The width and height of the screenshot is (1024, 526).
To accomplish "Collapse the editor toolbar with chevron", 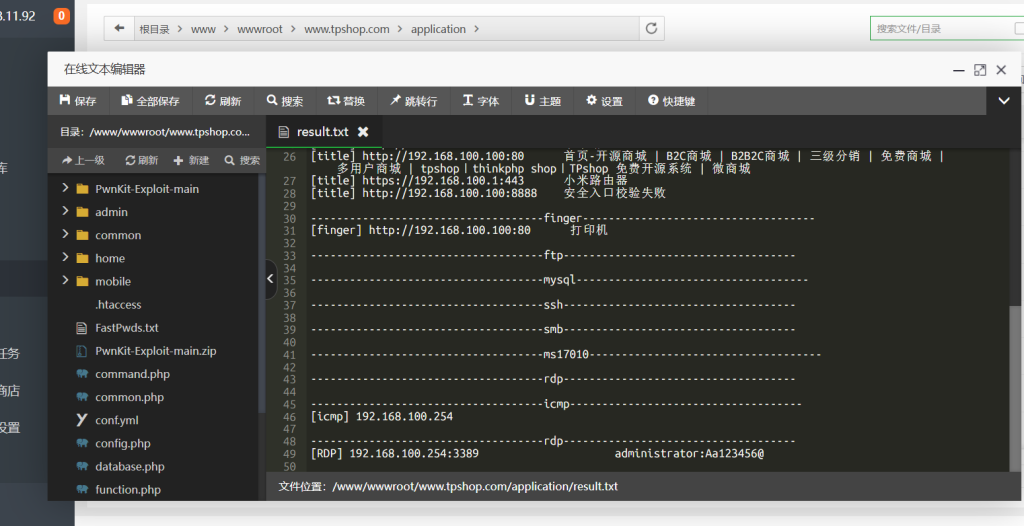I will tap(1003, 101).
